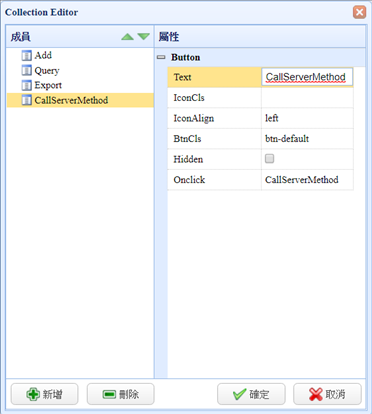Move member down with green down arrow

[144, 37]
